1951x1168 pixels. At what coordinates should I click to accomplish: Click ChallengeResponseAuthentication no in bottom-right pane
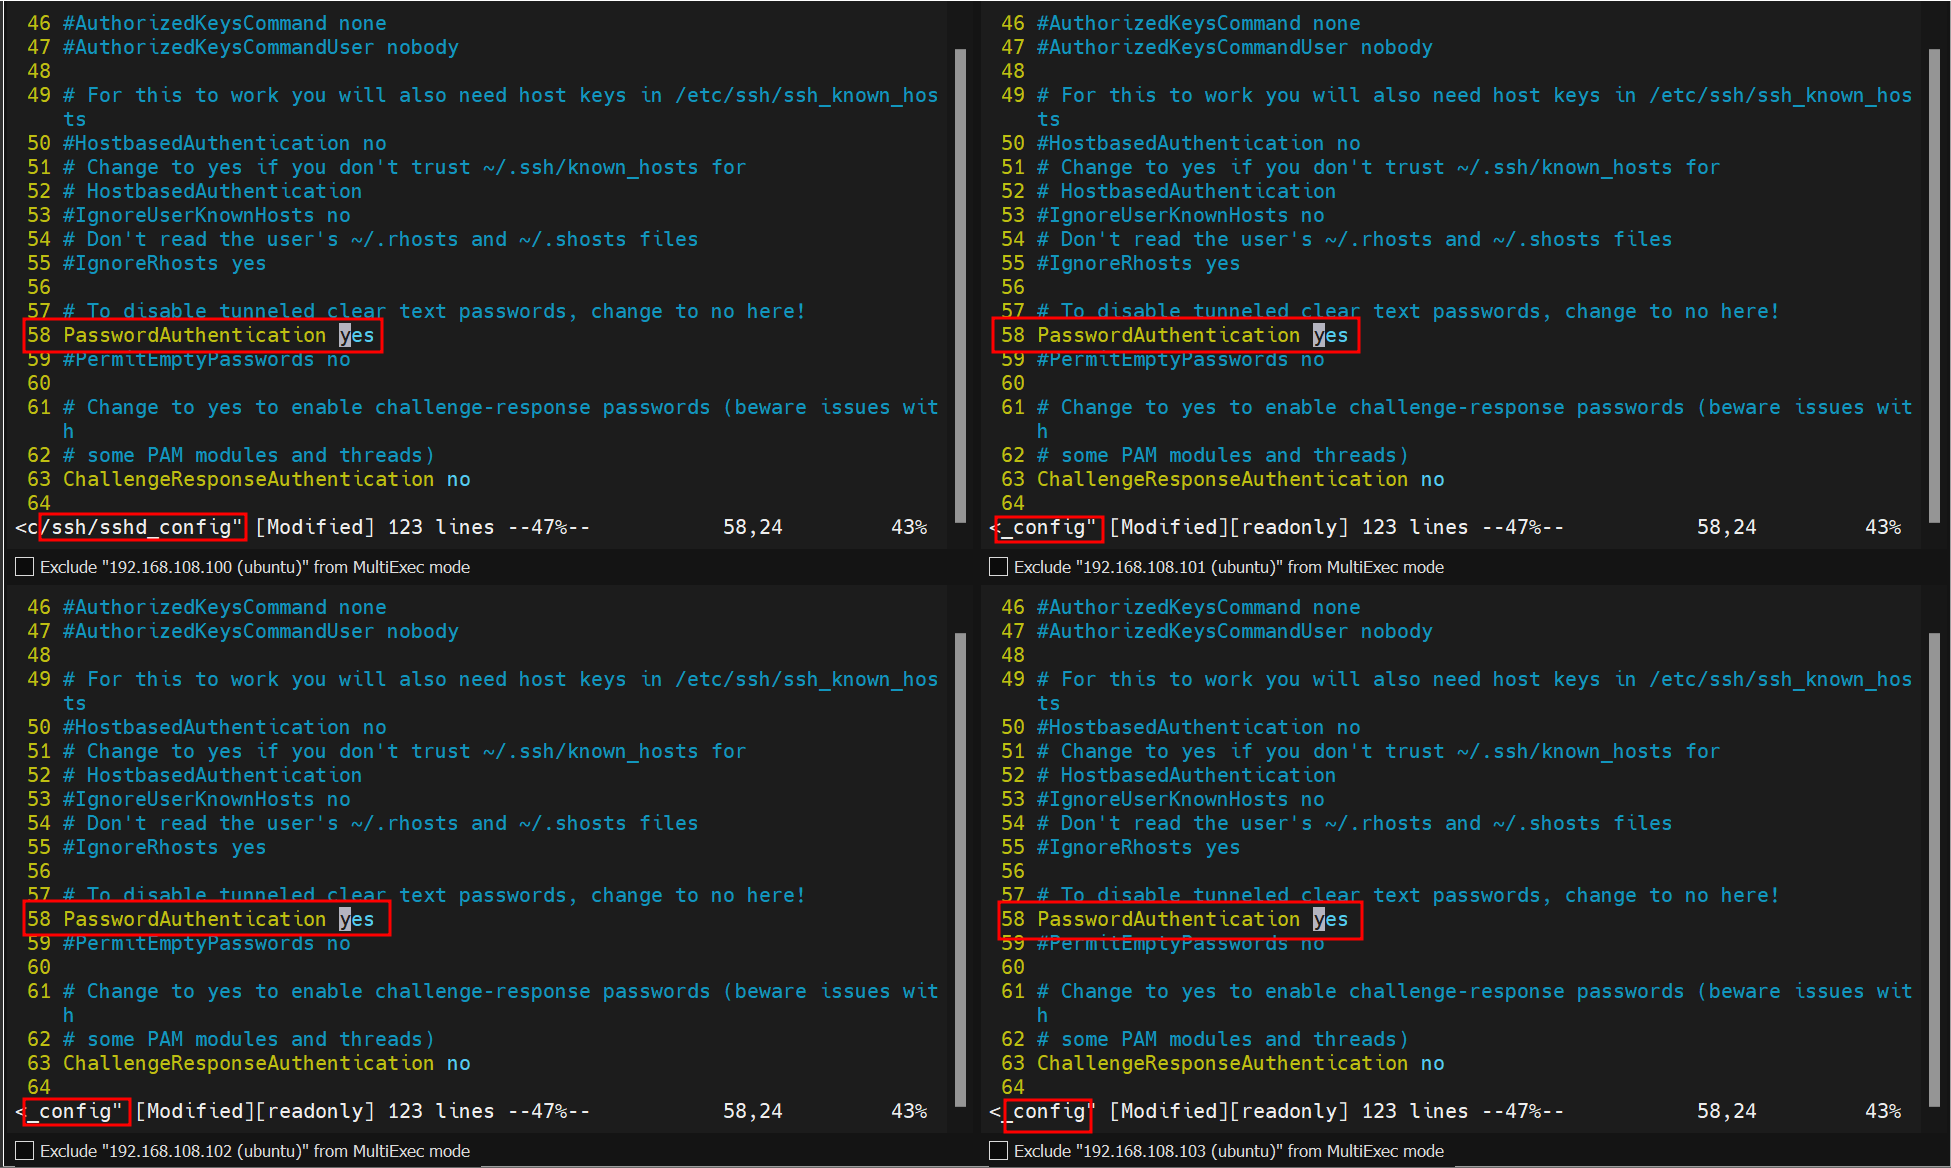click(1240, 1063)
